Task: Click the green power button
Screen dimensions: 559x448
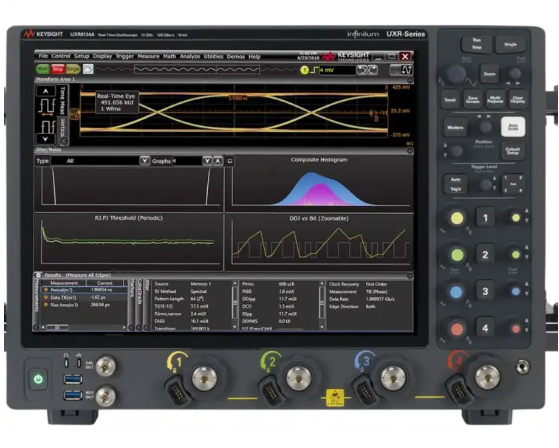Action: [x=38, y=379]
